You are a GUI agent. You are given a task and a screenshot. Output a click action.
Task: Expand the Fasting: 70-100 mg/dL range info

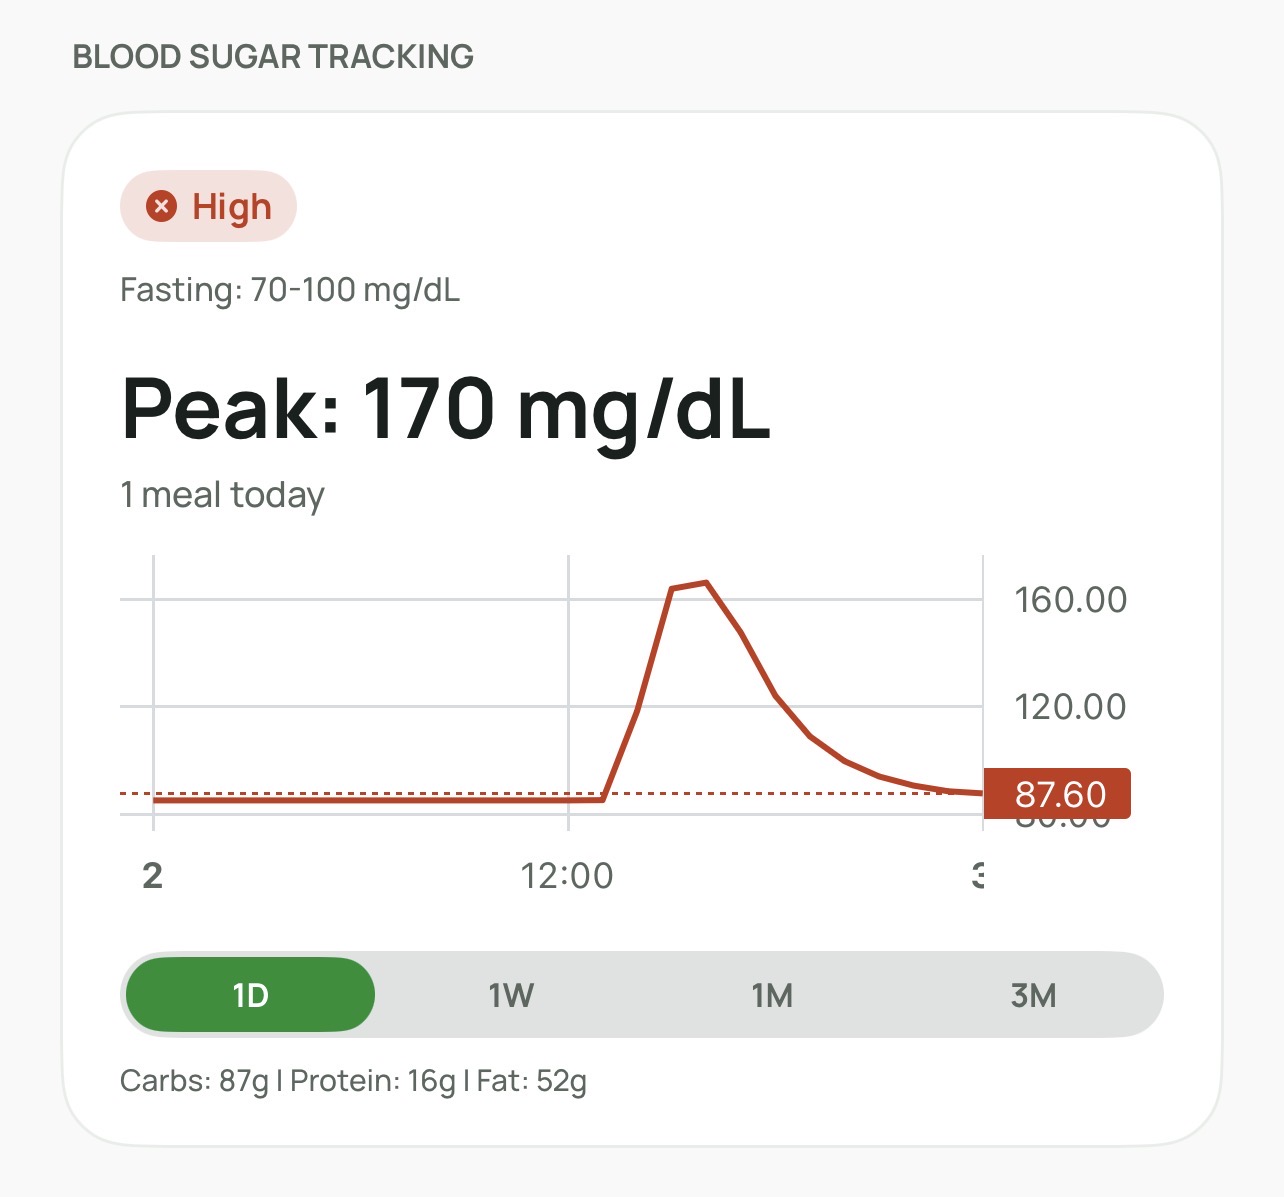coord(288,290)
